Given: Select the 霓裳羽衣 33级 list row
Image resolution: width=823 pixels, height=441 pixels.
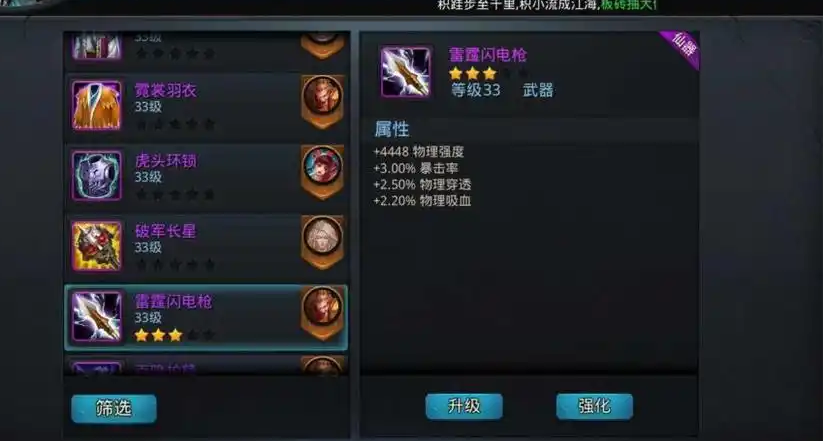Looking at the screenshot, I should [206, 106].
